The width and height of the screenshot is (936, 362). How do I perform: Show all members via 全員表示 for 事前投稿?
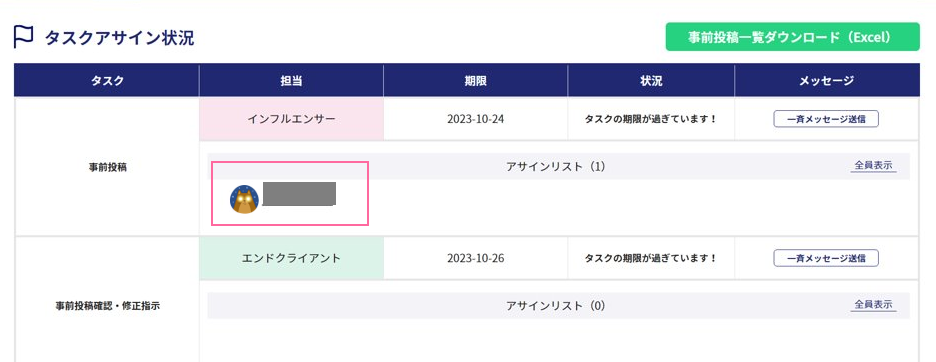[x=873, y=166]
